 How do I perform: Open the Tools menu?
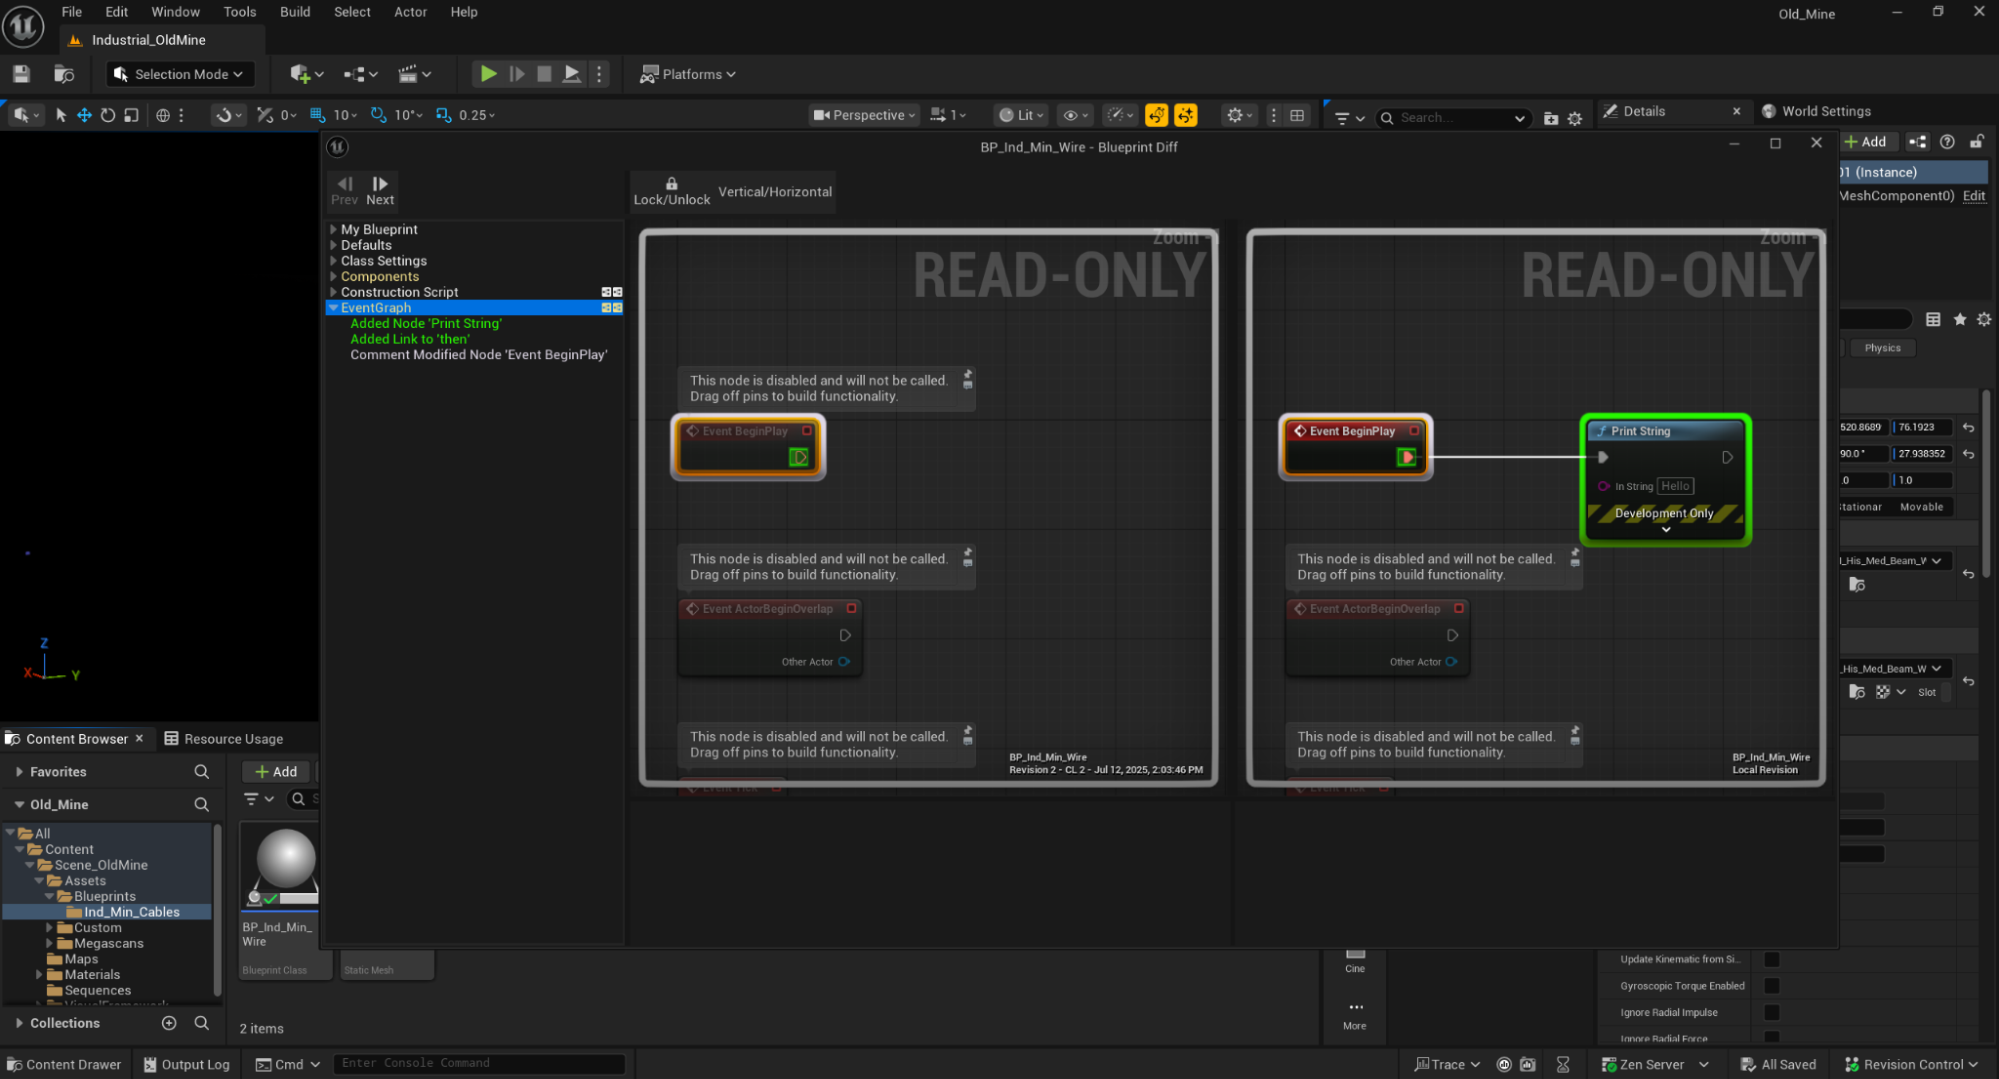(239, 12)
